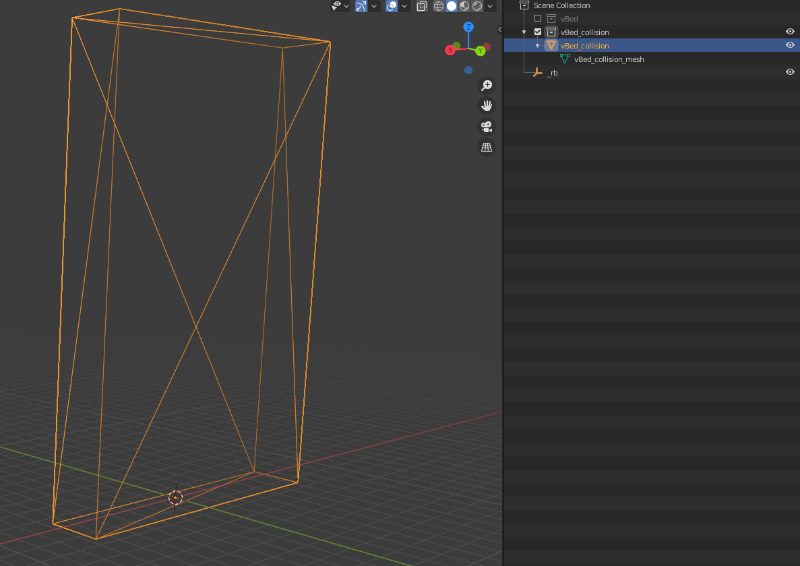Screen dimensions: 800x566
Task: Click X axis on navigation gizmo
Action: pos(450,50)
